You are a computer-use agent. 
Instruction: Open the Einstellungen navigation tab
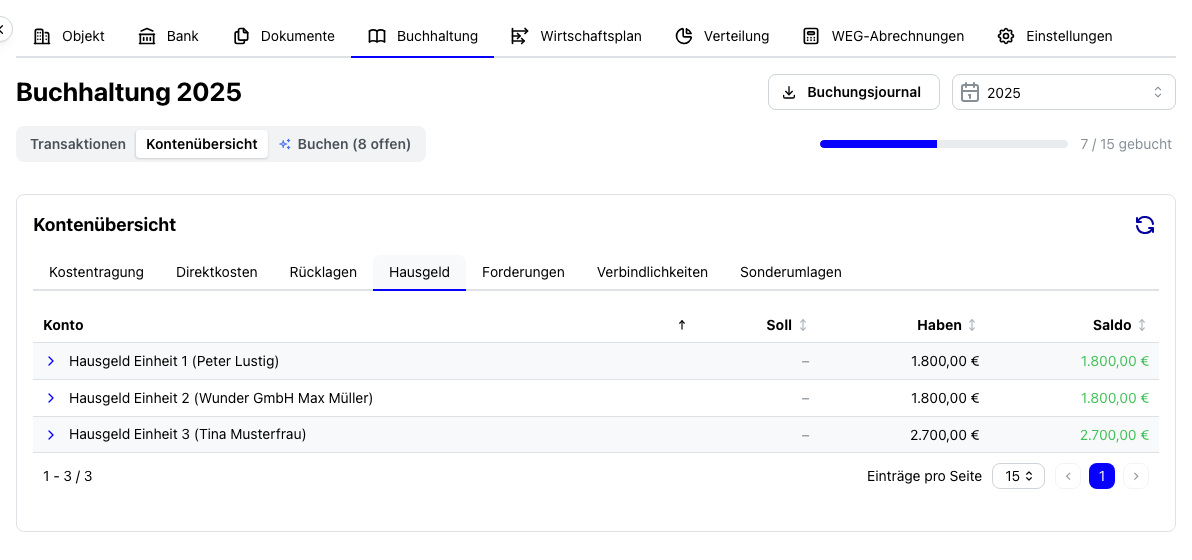point(1054,36)
